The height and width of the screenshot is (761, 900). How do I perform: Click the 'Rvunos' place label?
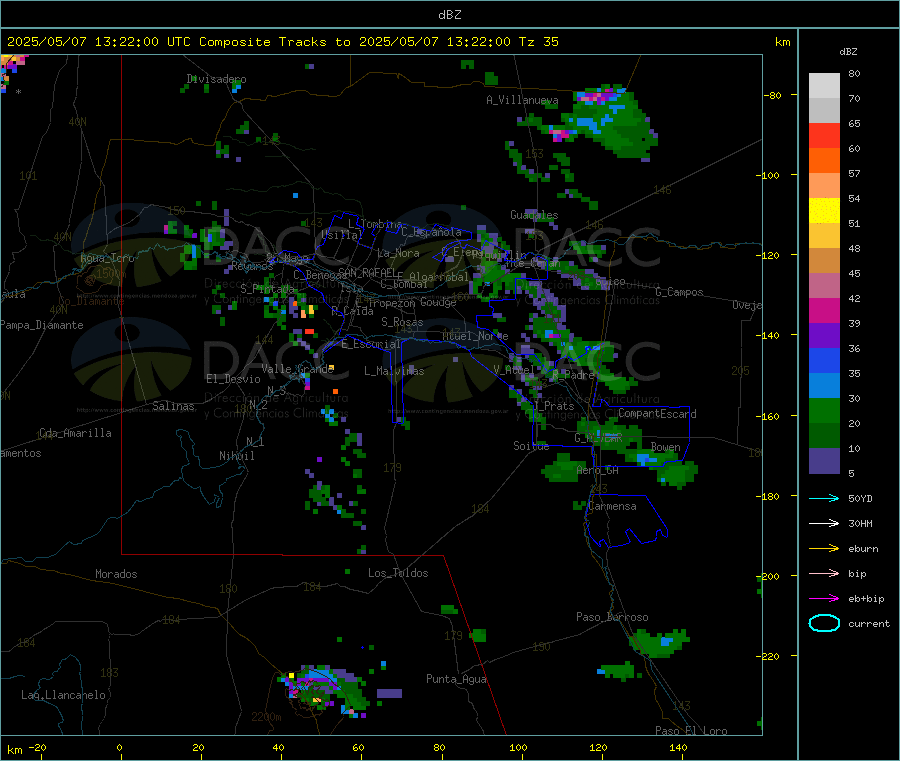252,266
